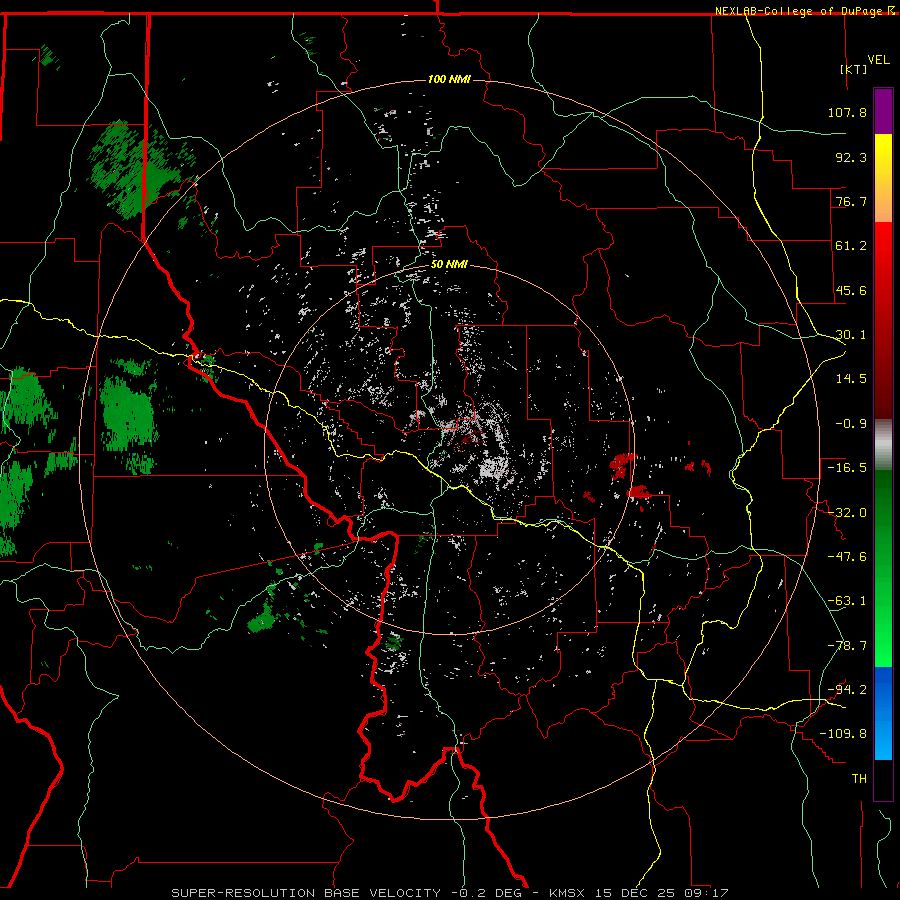Click the [KT] units label

click(854, 69)
